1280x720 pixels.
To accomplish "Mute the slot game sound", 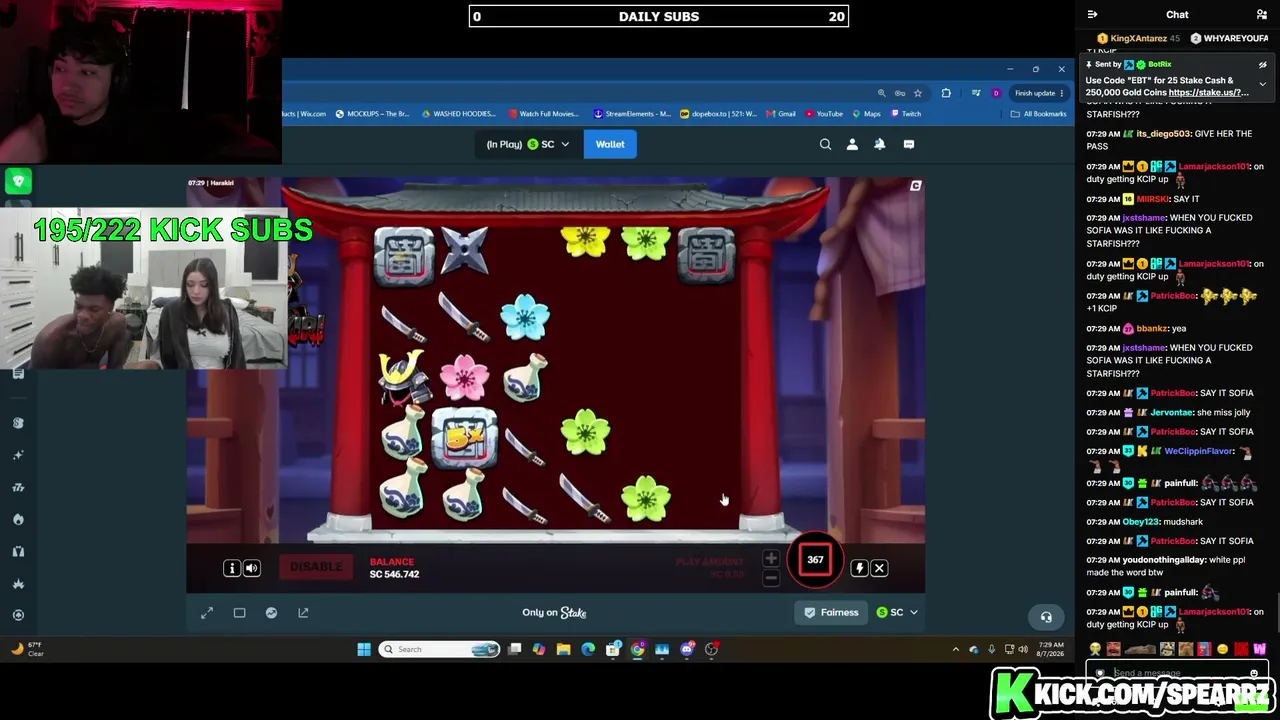I will [x=252, y=568].
